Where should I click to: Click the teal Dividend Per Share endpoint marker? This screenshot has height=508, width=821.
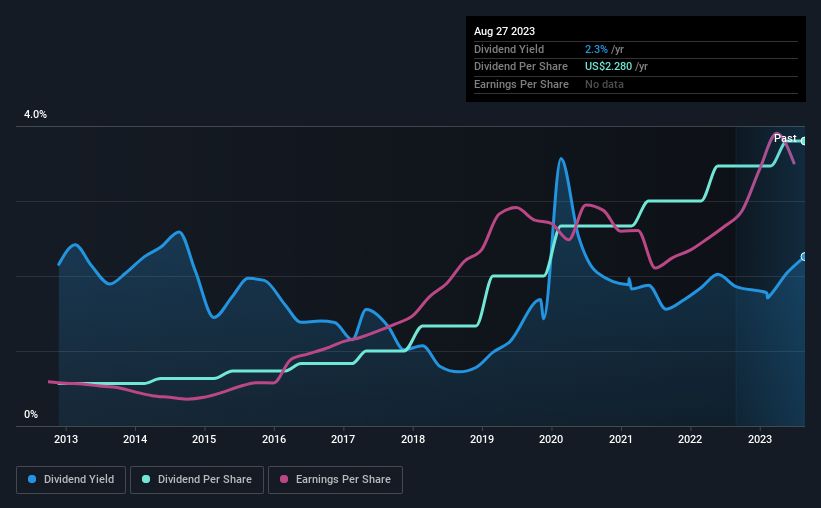pyautogui.click(x=804, y=141)
